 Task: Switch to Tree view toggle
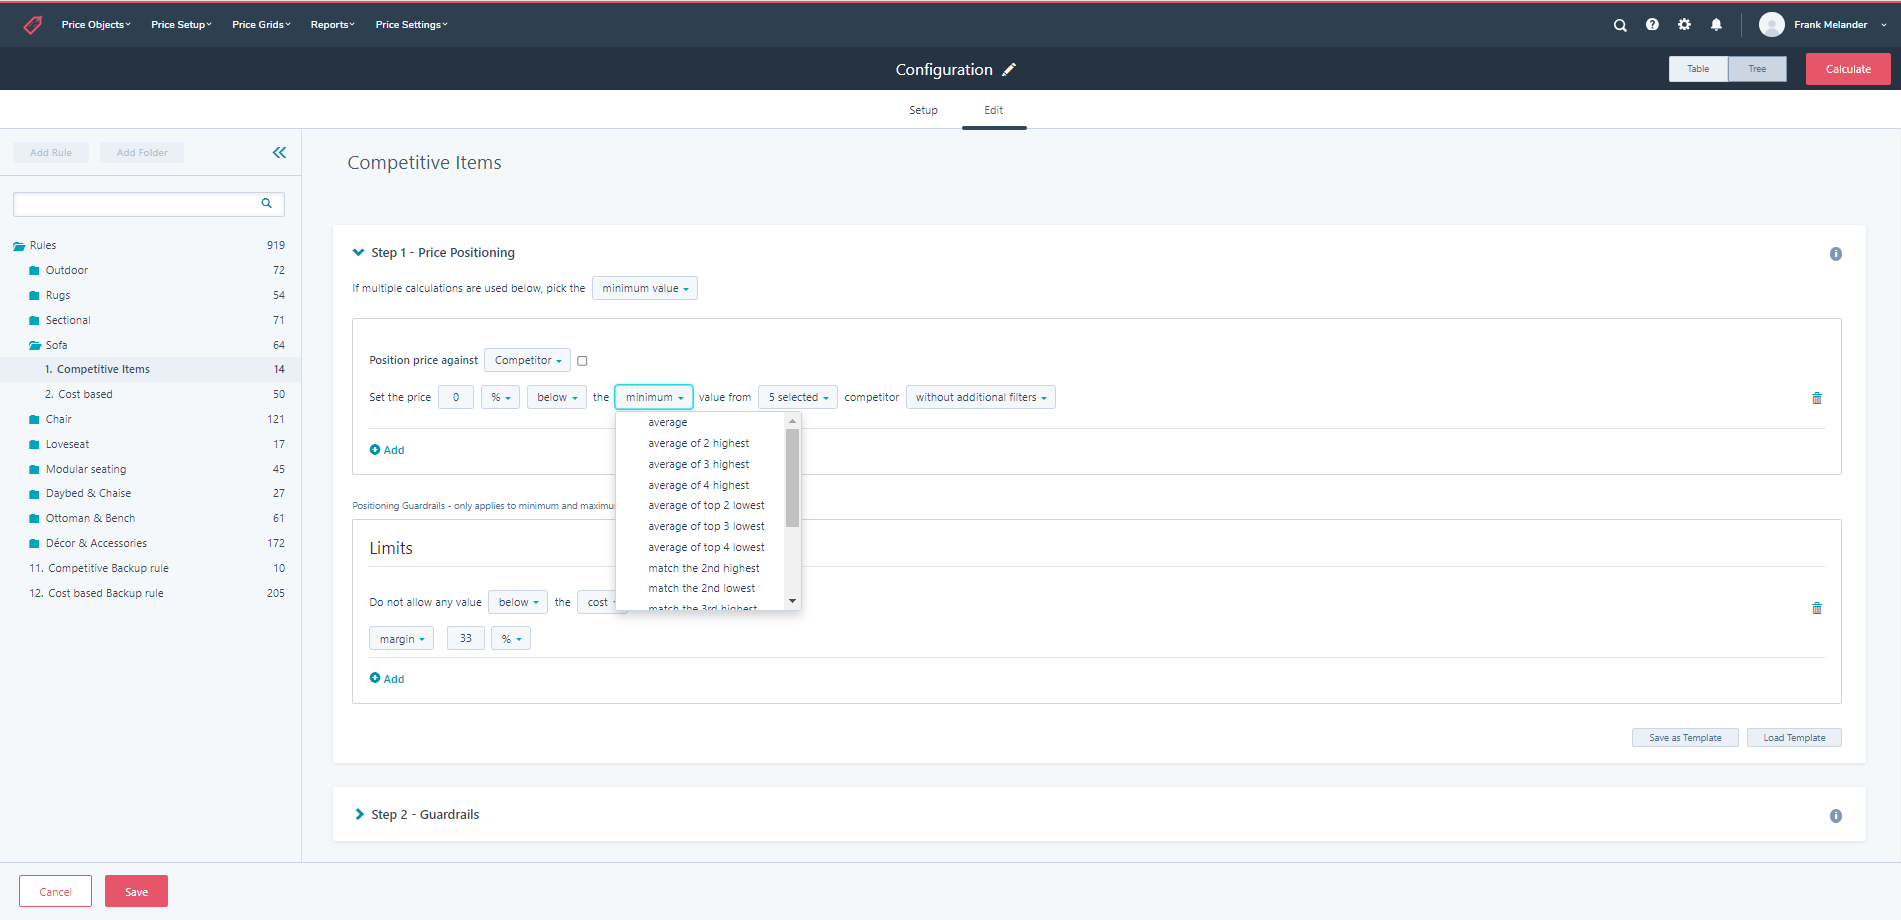[1757, 69]
